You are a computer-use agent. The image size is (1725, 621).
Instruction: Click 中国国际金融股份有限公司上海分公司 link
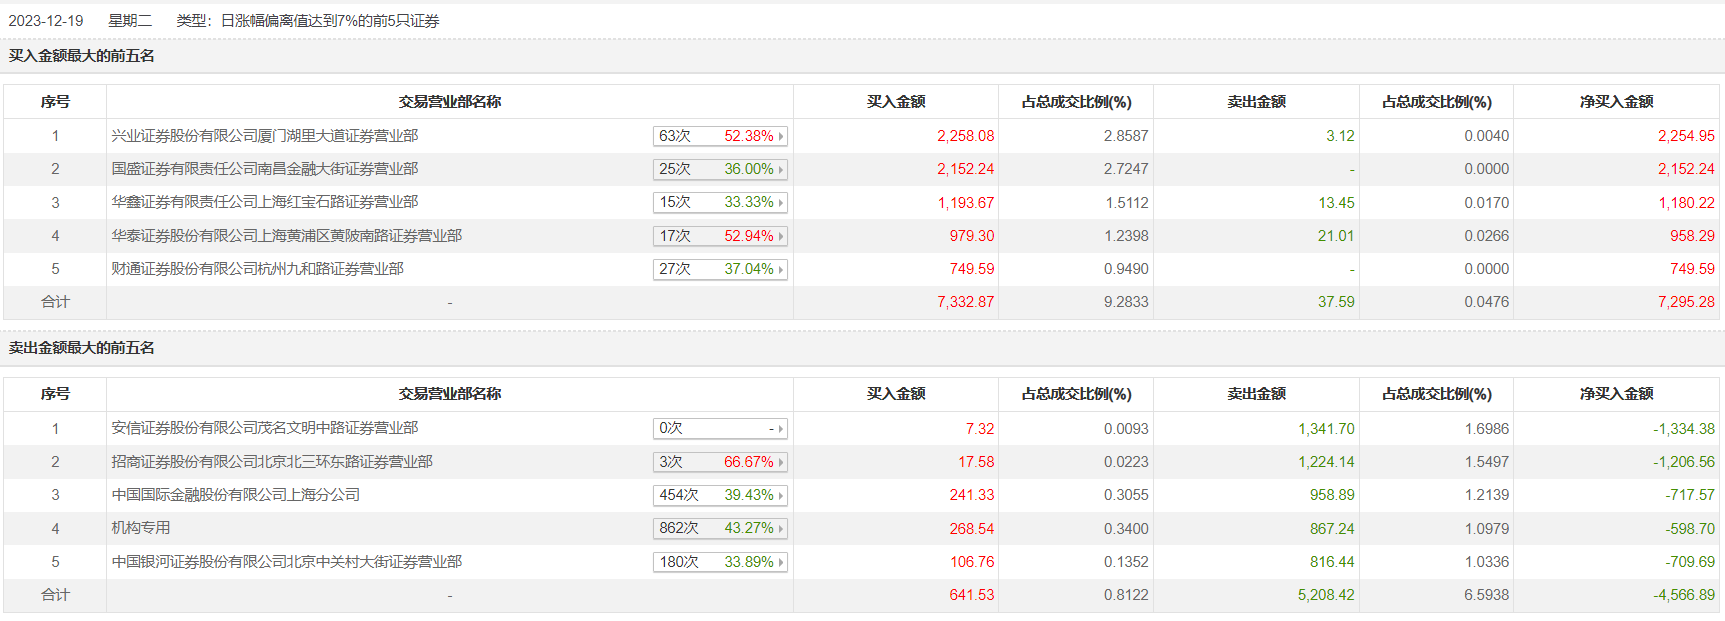[236, 495]
